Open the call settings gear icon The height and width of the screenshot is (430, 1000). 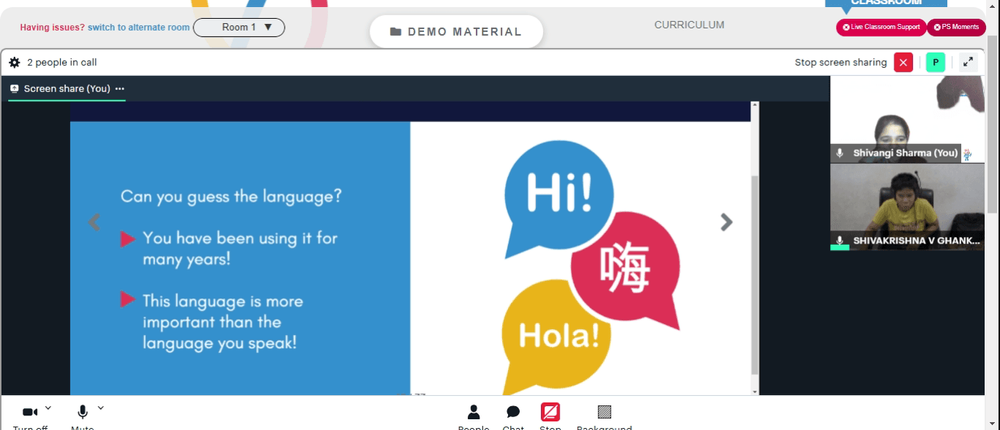click(x=14, y=63)
